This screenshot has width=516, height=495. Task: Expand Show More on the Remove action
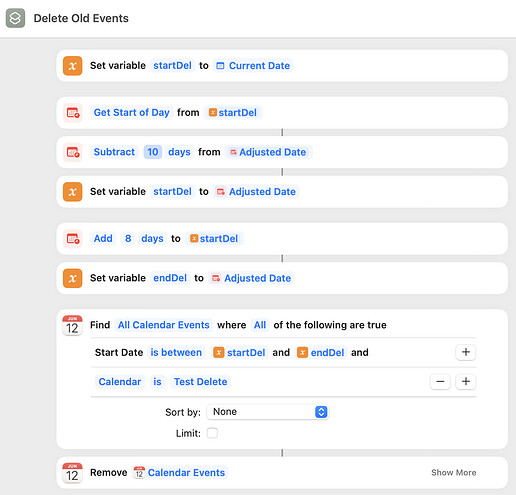coord(454,473)
